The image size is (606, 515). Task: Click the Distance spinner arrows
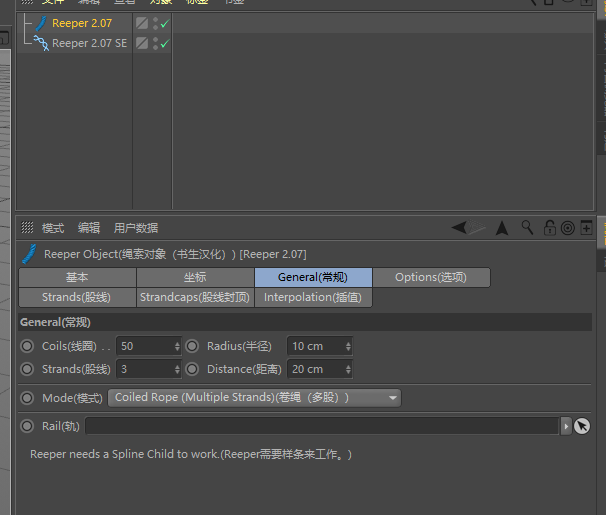[348, 369]
